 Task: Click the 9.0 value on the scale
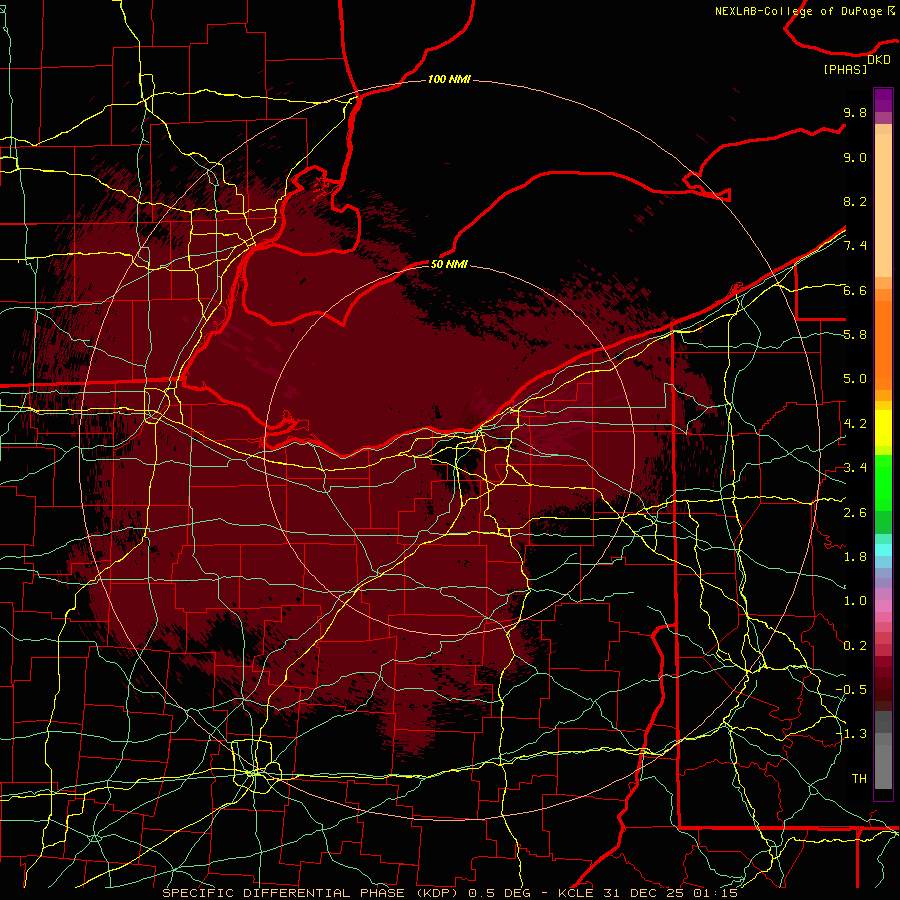[855, 157]
